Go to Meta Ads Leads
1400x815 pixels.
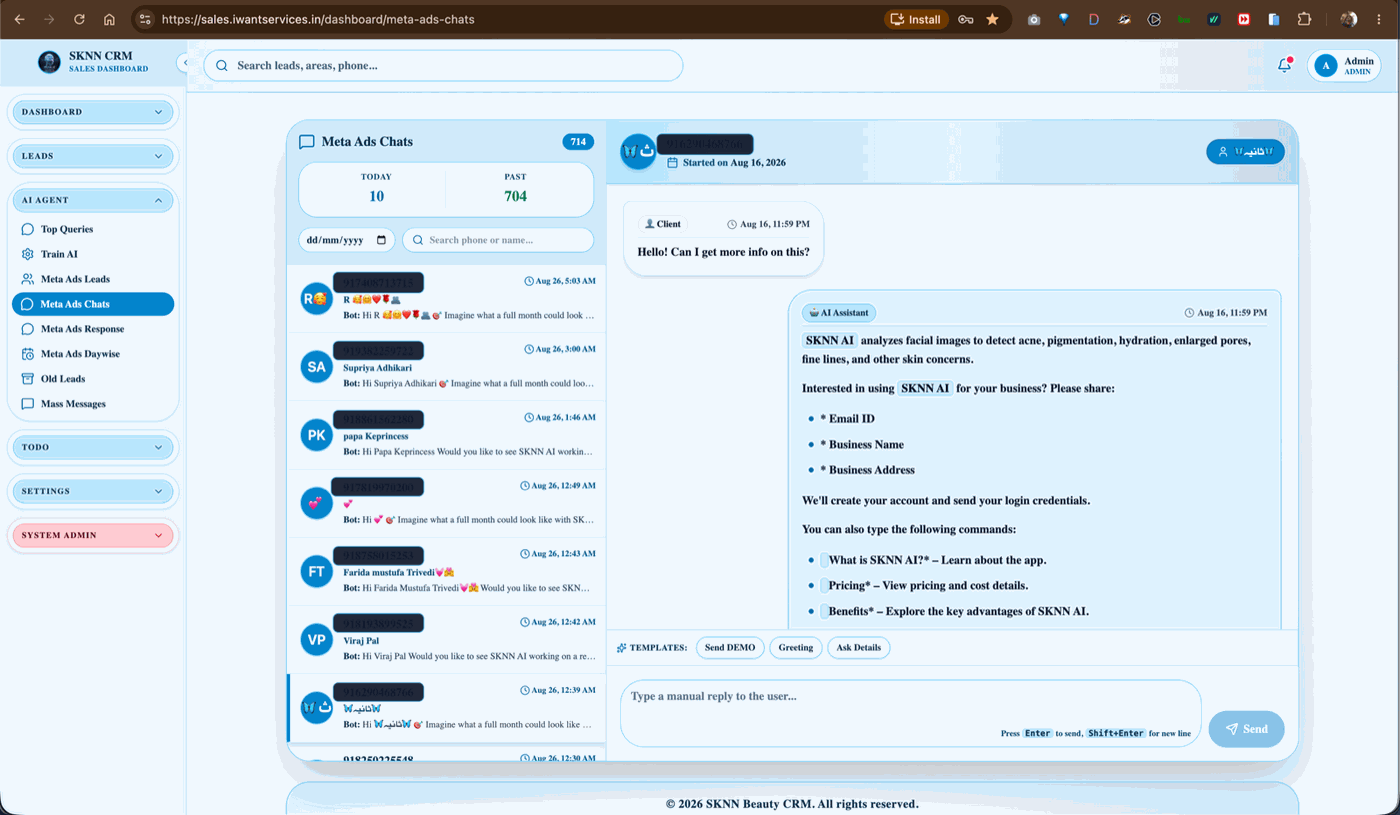tap(93, 279)
